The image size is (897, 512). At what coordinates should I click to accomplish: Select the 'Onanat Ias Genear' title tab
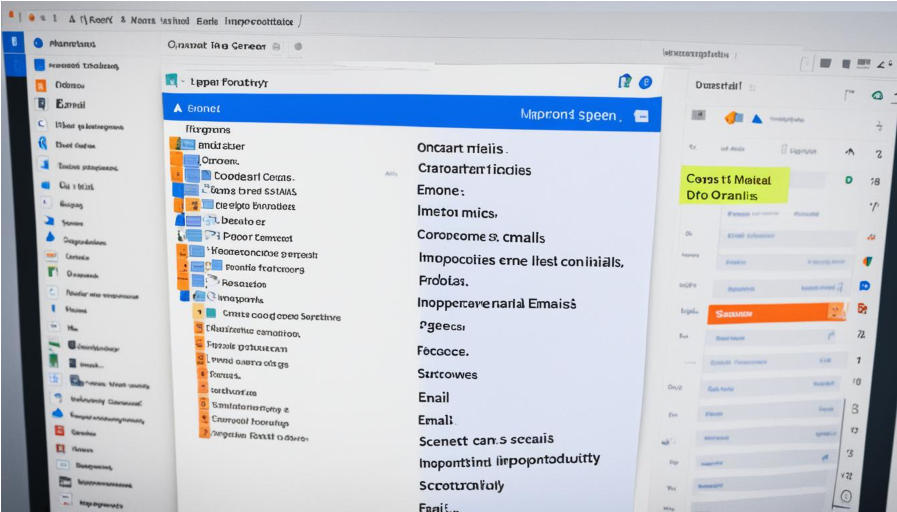[x=217, y=46]
